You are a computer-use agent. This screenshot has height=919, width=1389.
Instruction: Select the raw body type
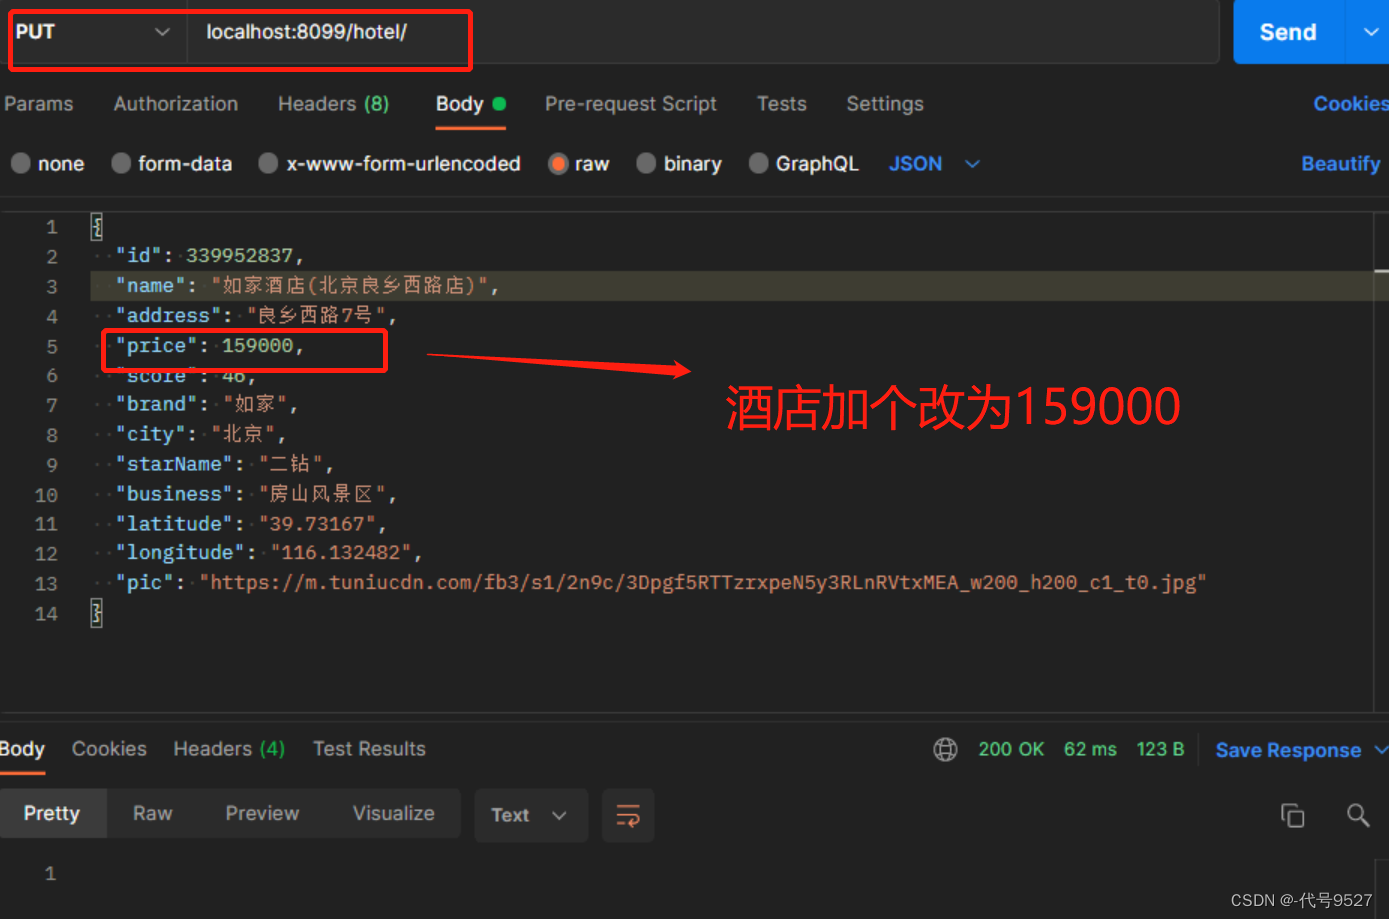[579, 164]
